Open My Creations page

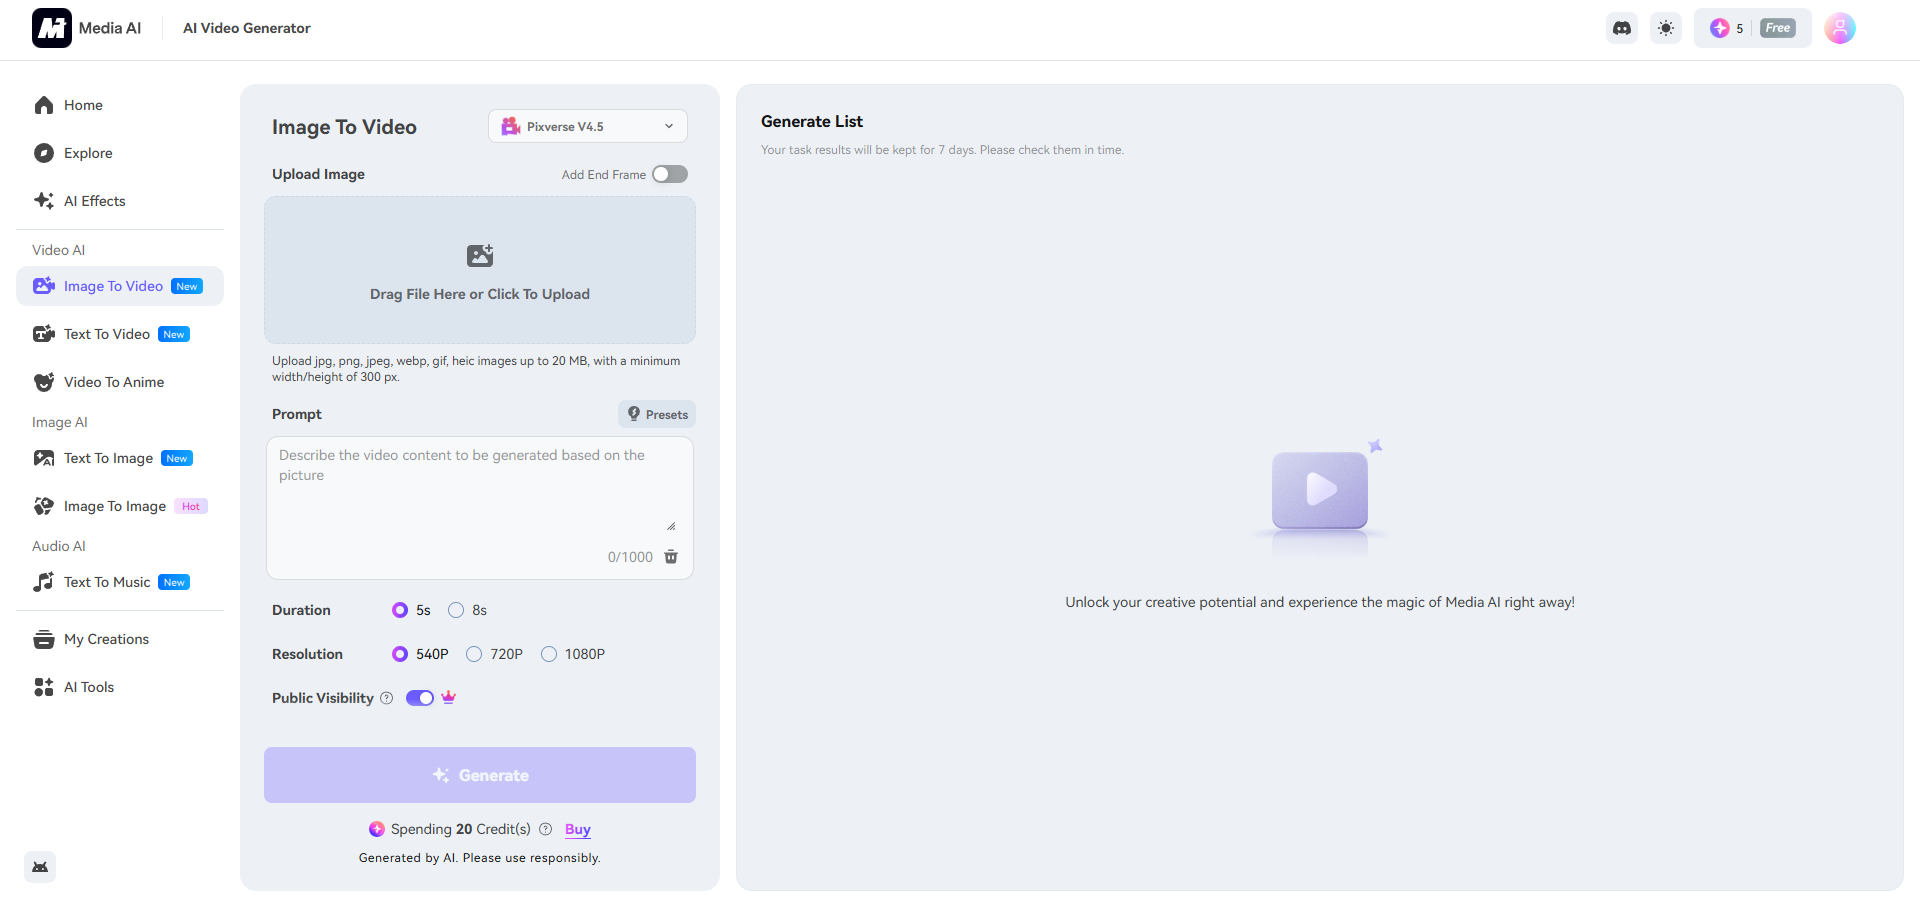(x=120, y=639)
